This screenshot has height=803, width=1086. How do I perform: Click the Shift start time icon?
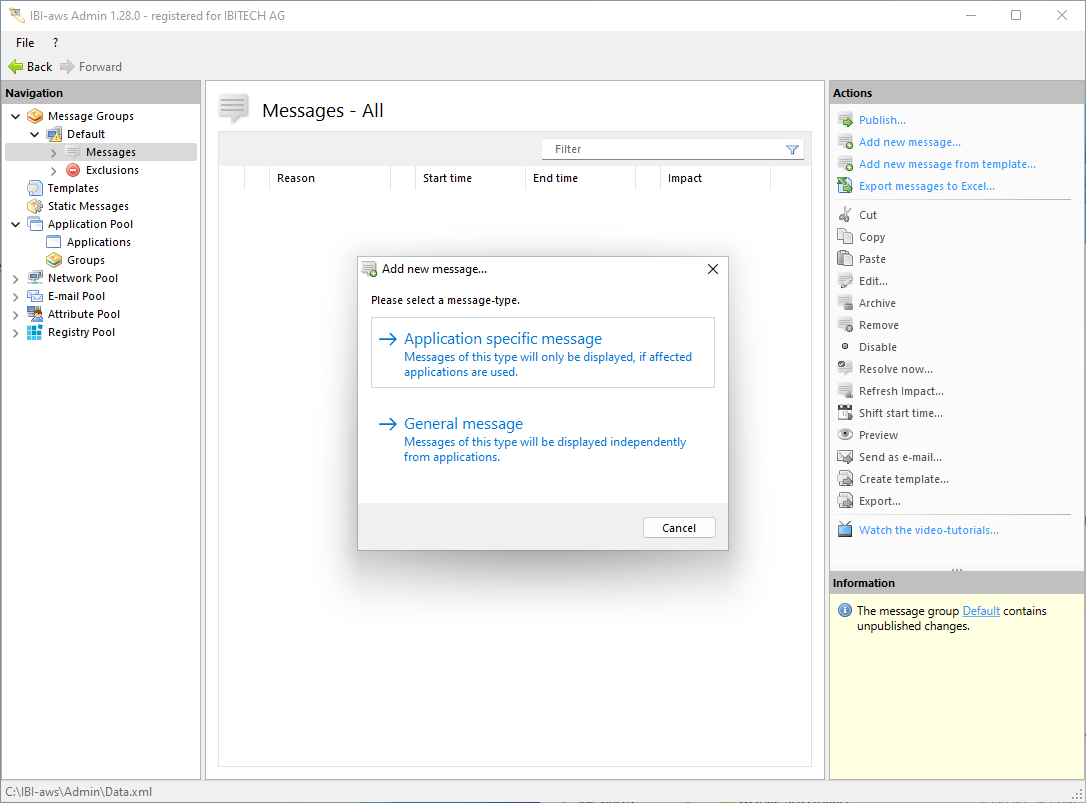point(845,413)
